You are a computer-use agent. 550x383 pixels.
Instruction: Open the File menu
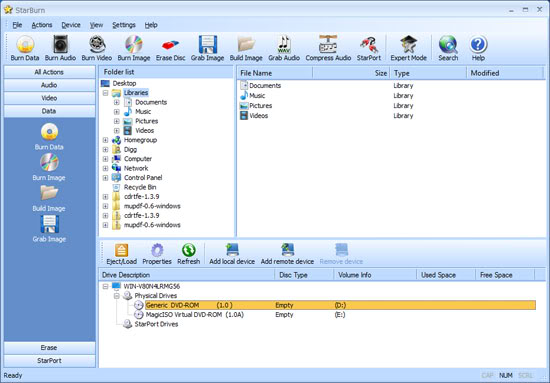[x=17, y=25]
